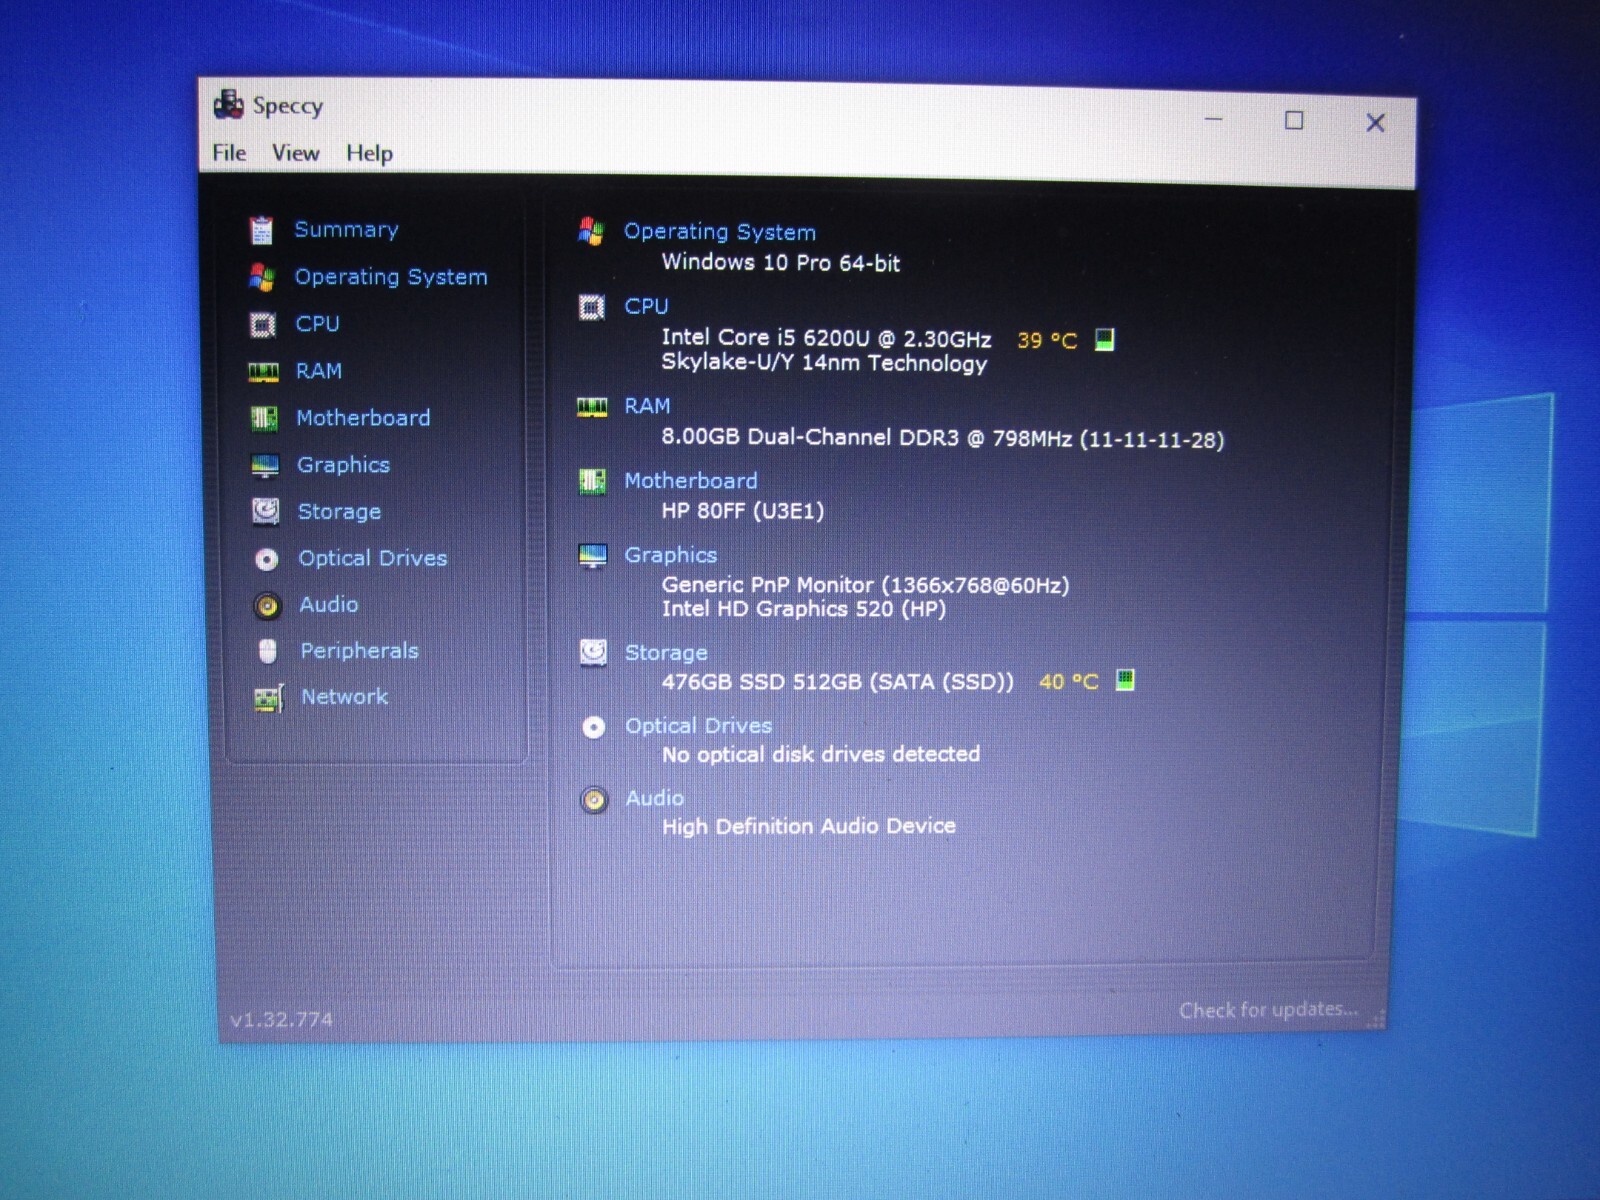Select Graphics in the sidebar list
The image size is (1600, 1200).
tap(343, 465)
